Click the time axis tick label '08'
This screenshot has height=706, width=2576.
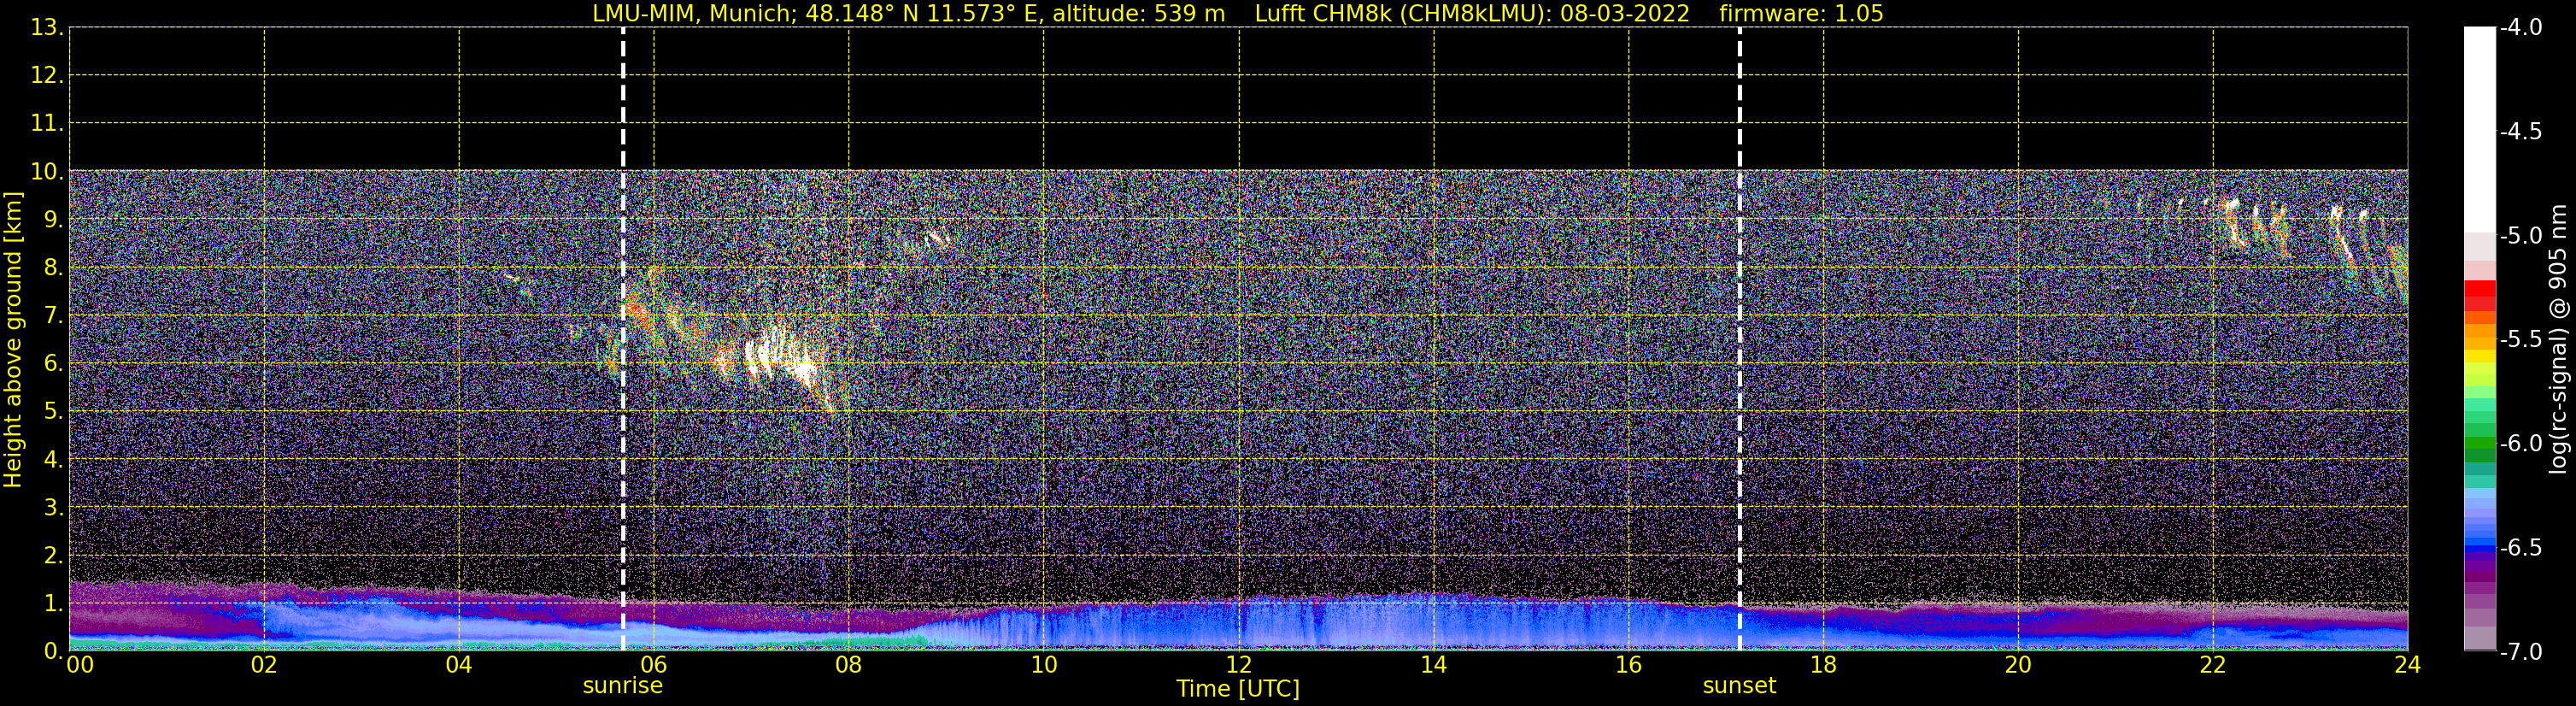click(x=848, y=665)
